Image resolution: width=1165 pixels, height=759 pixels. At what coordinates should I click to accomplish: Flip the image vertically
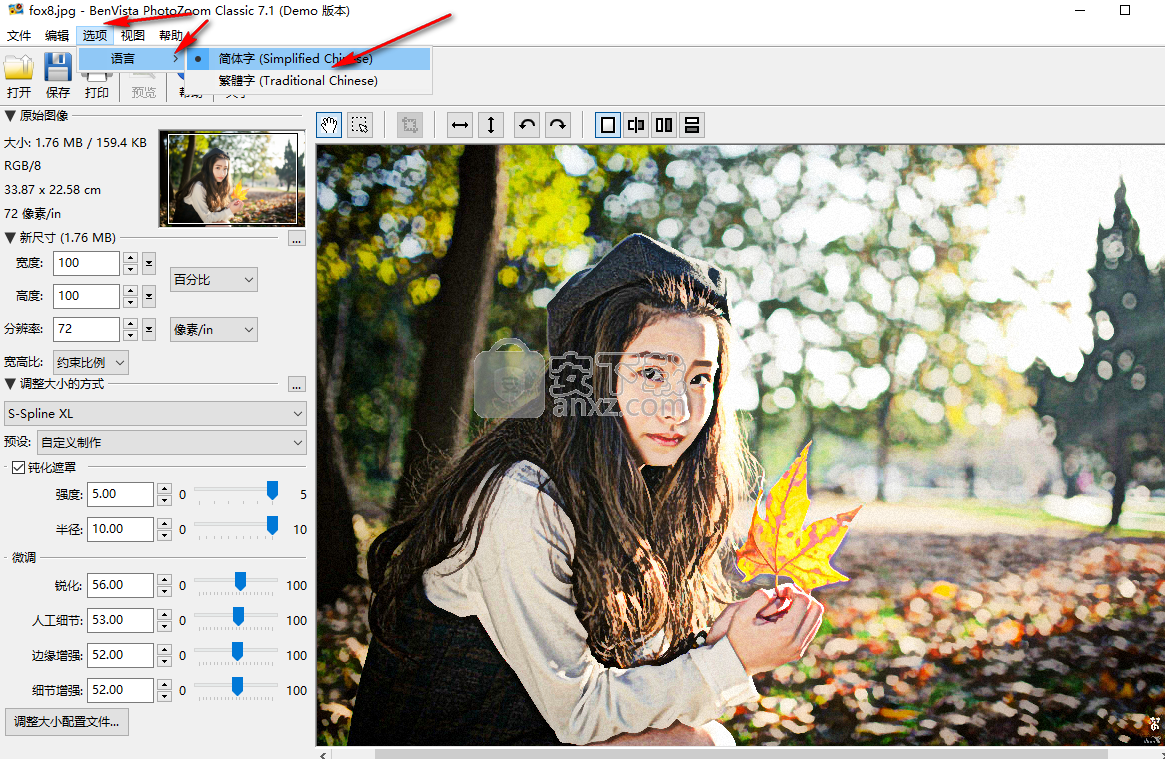coord(490,125)
